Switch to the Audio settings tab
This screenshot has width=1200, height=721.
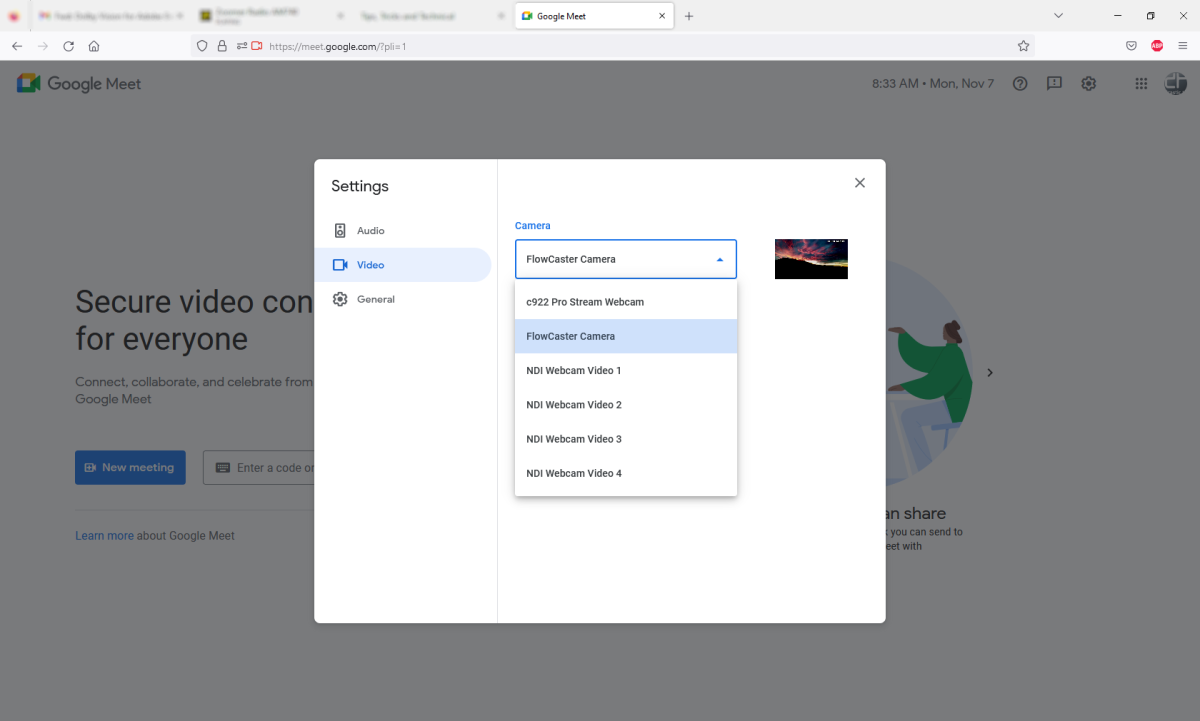pos(403,231)
